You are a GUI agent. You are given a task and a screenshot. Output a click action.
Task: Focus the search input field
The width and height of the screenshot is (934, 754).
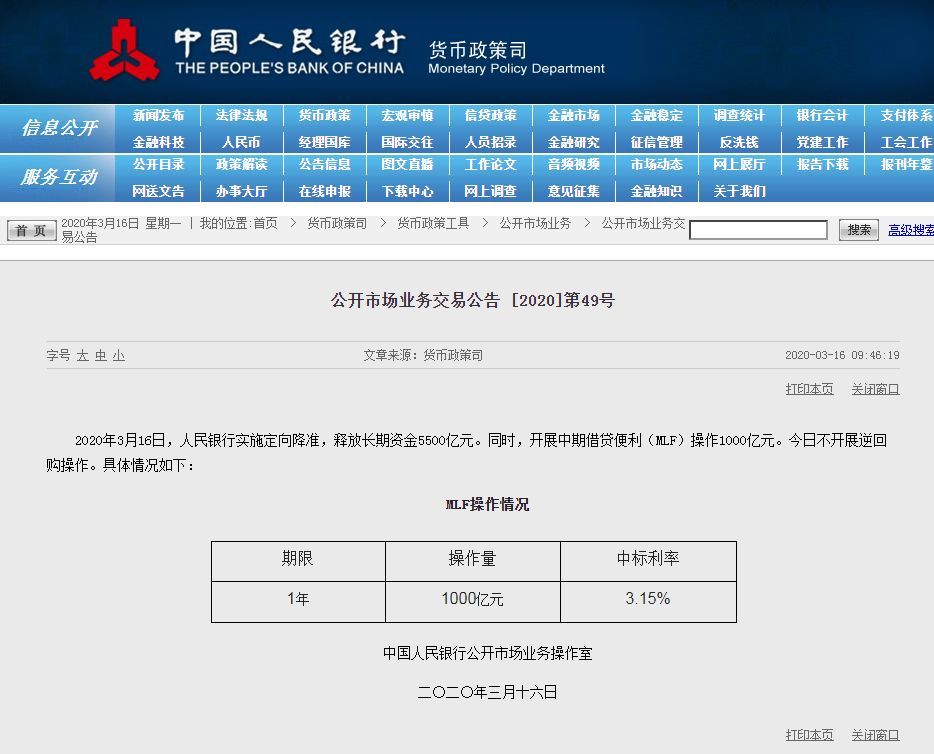(758, 230)
